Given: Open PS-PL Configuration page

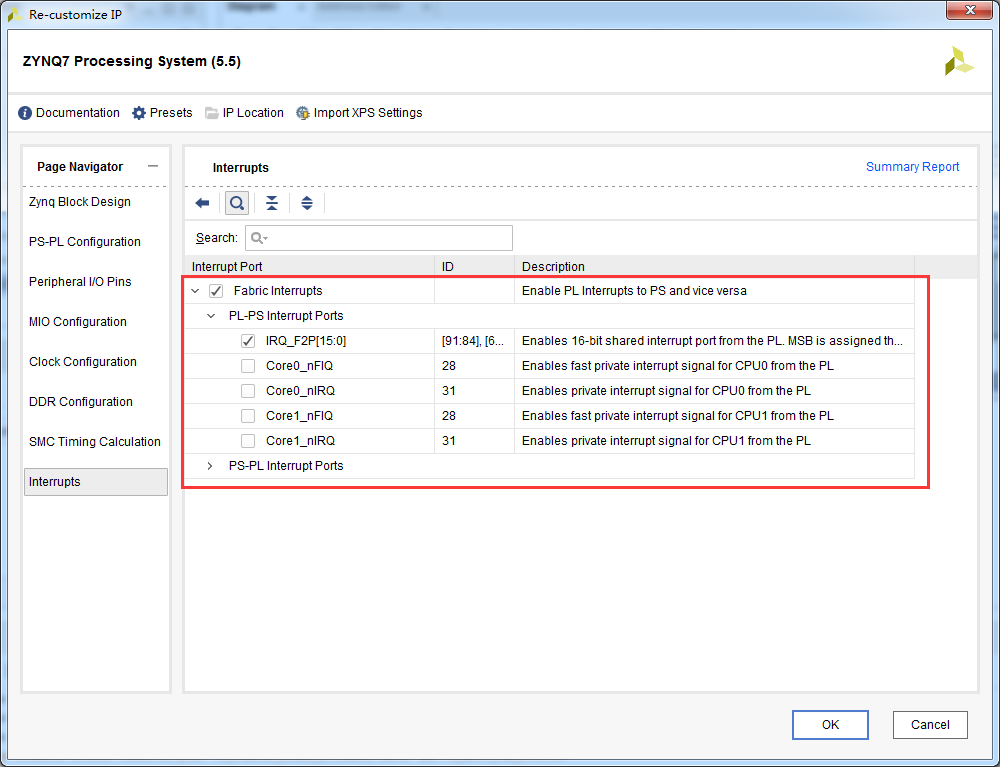Looking at the screenshot, I should (85, 242).
